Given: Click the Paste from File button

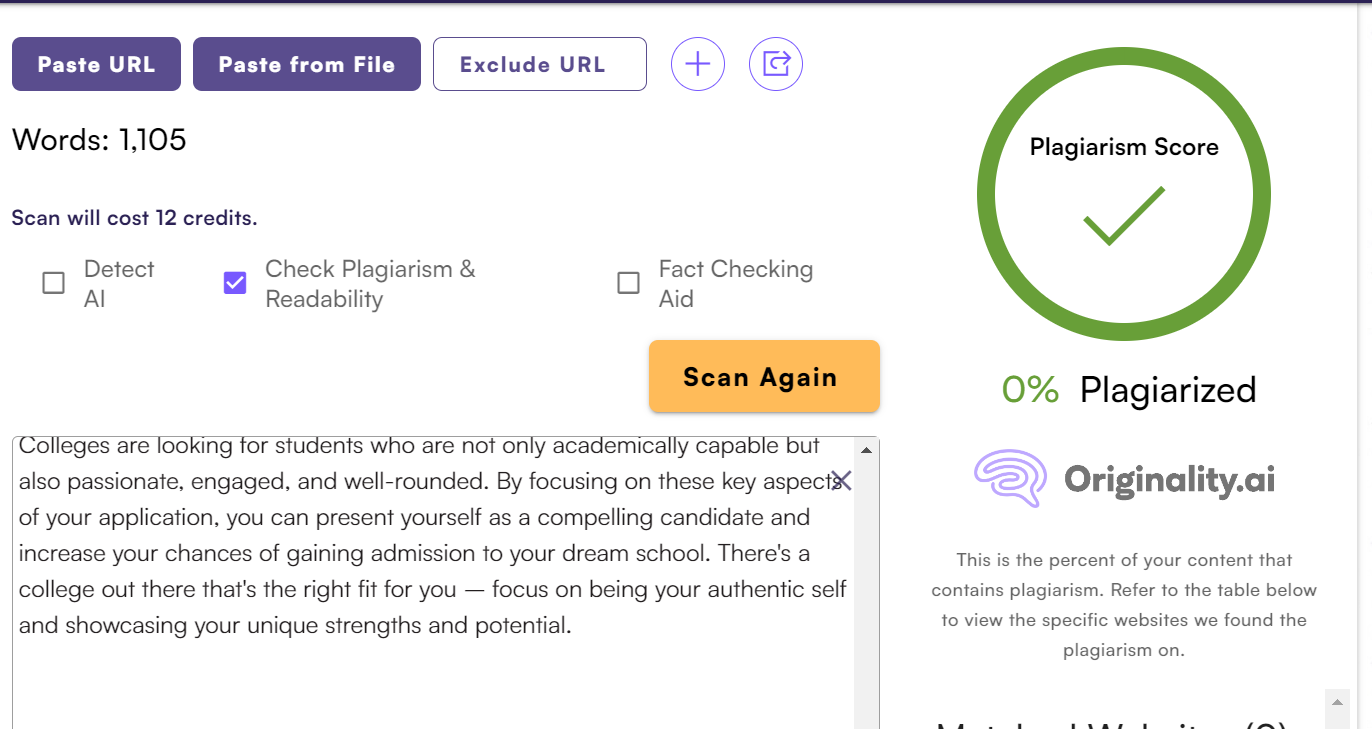Looking at the screenshot, I should click(307, 64).
